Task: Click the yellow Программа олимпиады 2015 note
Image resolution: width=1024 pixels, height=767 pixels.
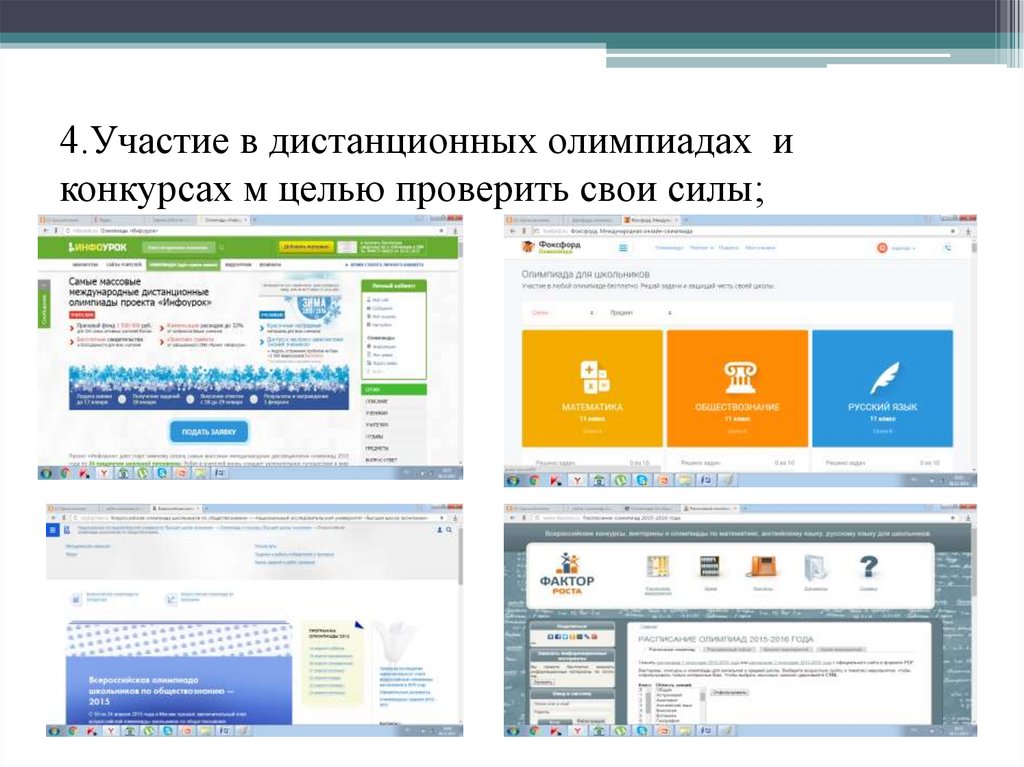Action: pos(334,664)
